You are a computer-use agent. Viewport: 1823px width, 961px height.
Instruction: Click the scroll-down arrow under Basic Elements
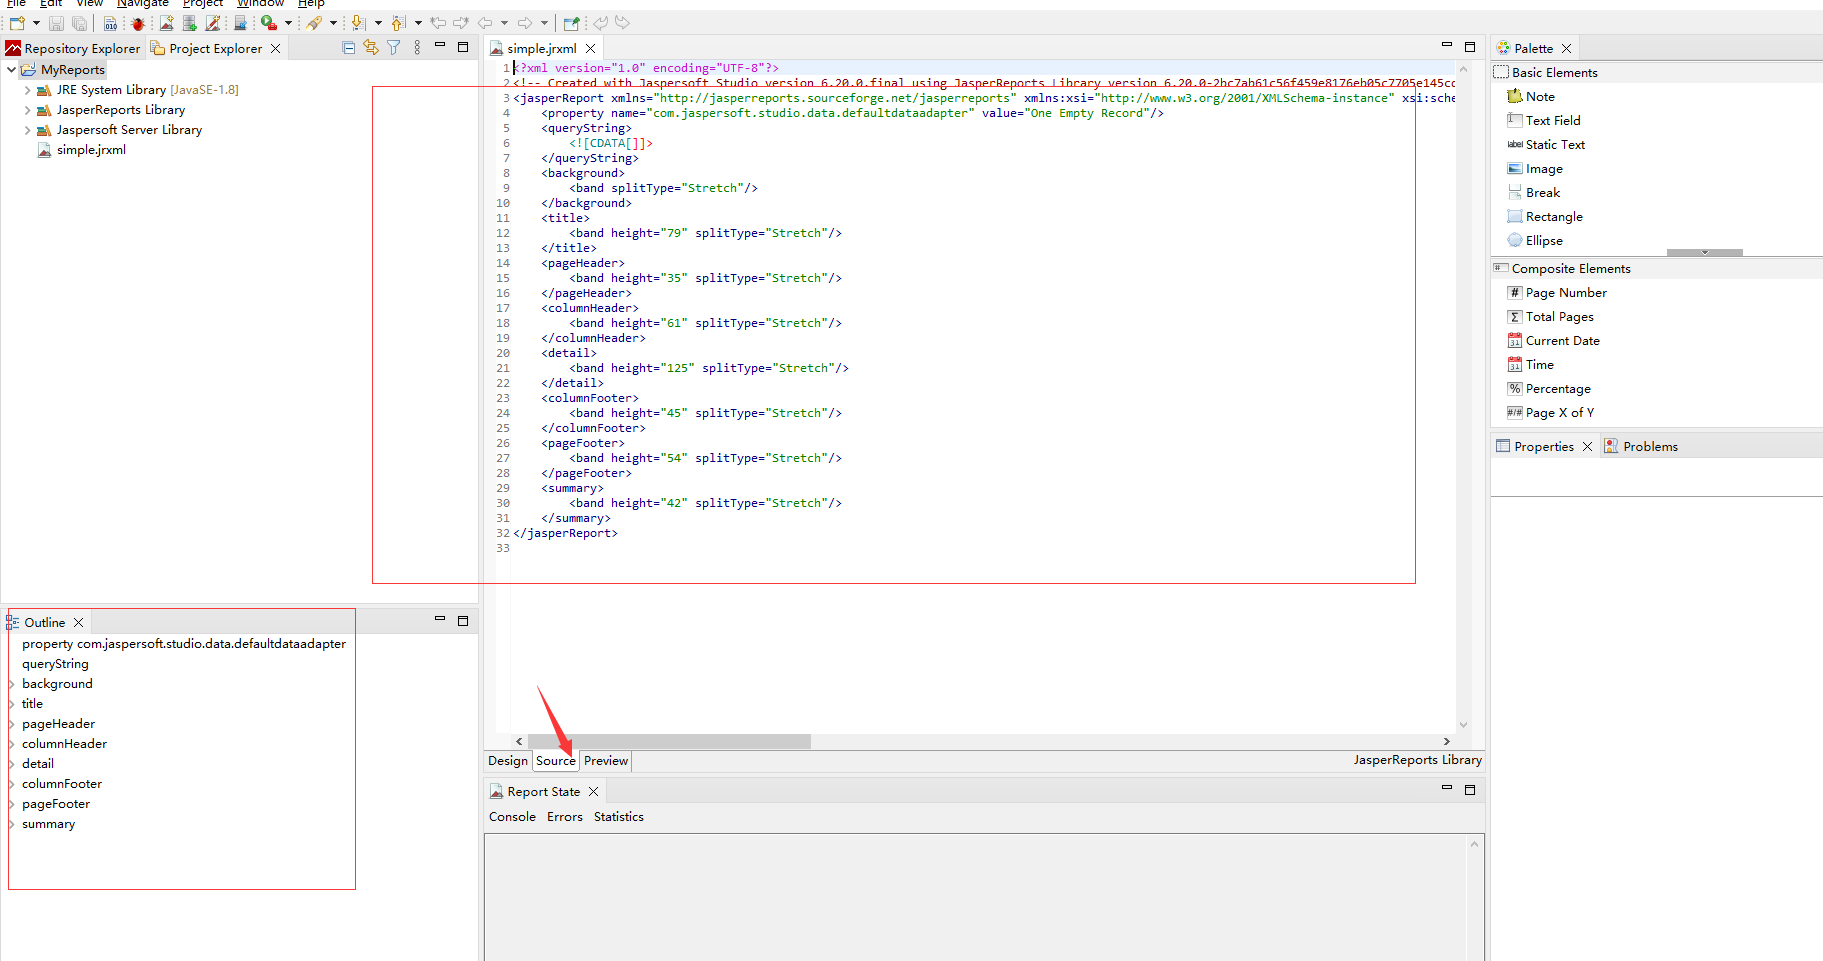tap(1705, 252)
